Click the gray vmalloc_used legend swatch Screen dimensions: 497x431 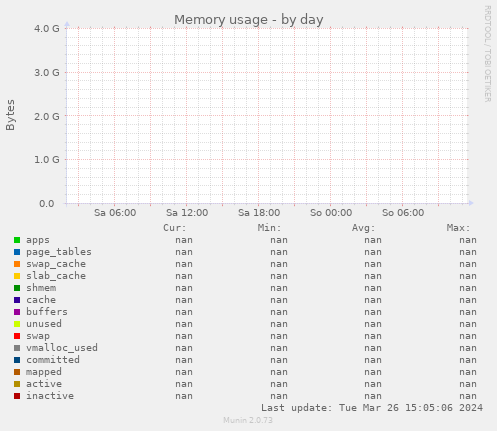coord(17,348)
